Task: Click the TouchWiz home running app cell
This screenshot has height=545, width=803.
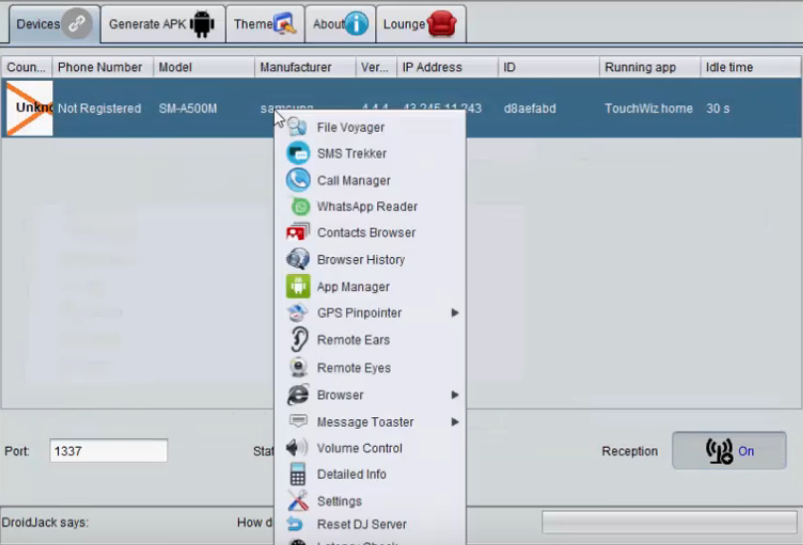Action: coord(648,109)
